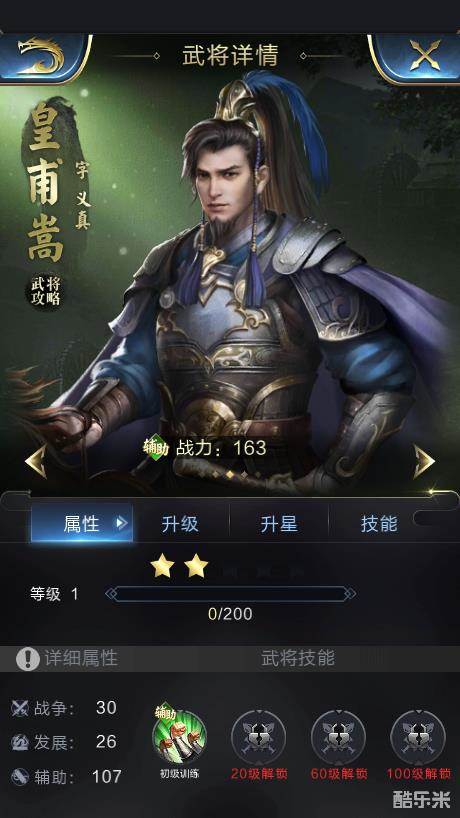This screenshot has width=460, height=818.
Task: Open the 武将攻略 guide badge
Action: 45,291
